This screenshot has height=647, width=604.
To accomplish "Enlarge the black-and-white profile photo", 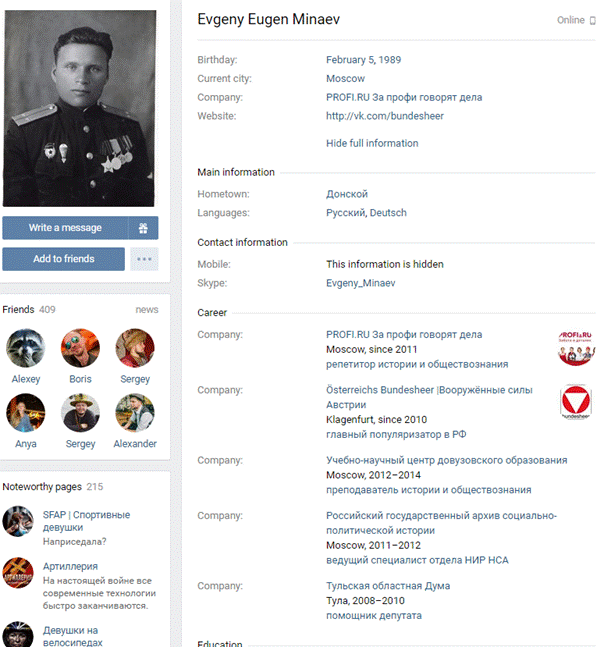I will point(79,109).
